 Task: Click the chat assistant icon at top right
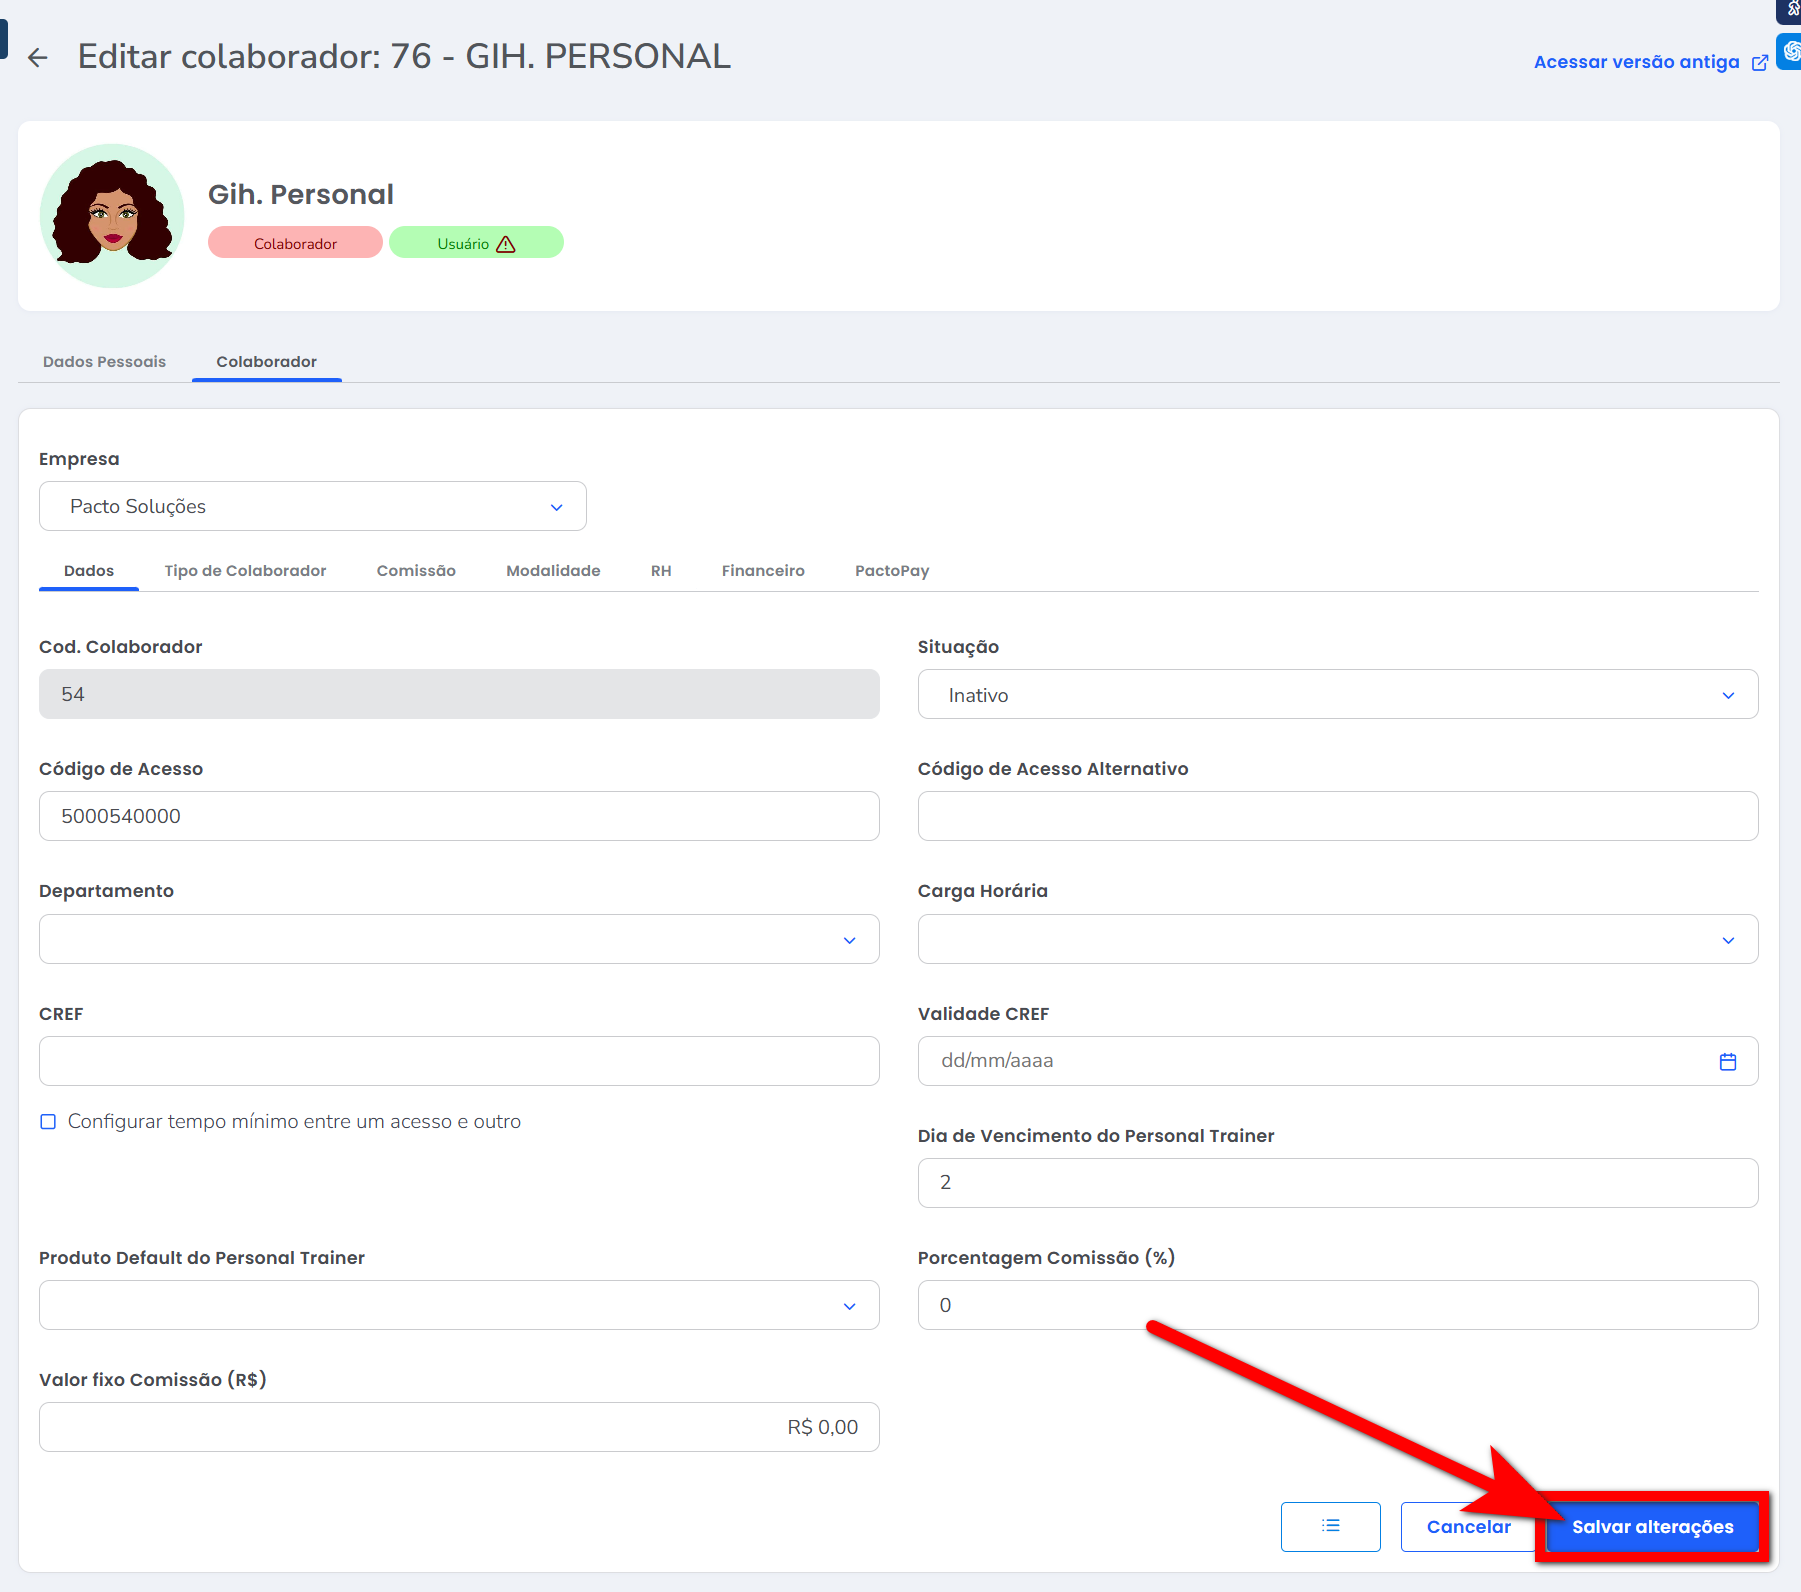pos(1790,51)
